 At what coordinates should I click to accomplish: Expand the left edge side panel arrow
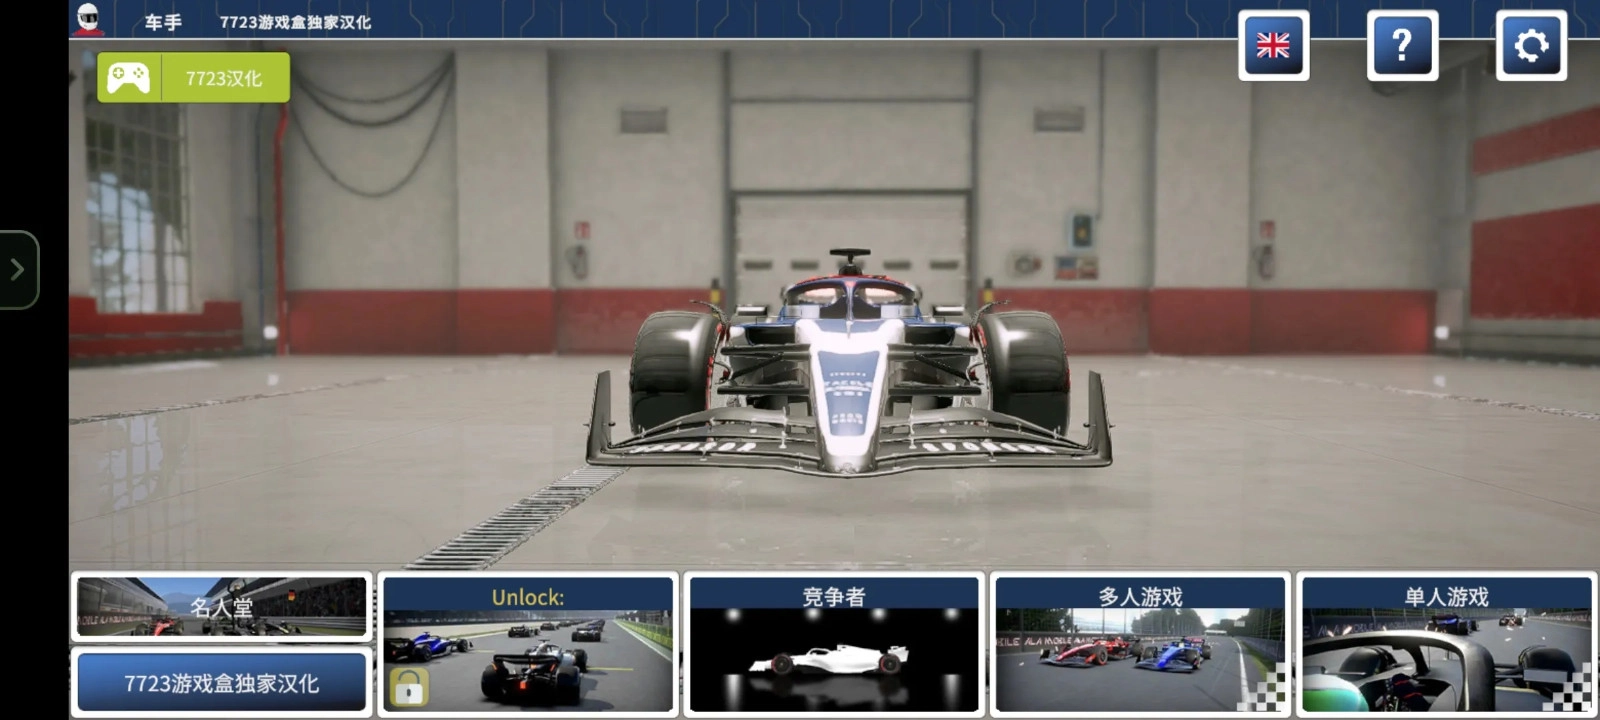[17, 269]
